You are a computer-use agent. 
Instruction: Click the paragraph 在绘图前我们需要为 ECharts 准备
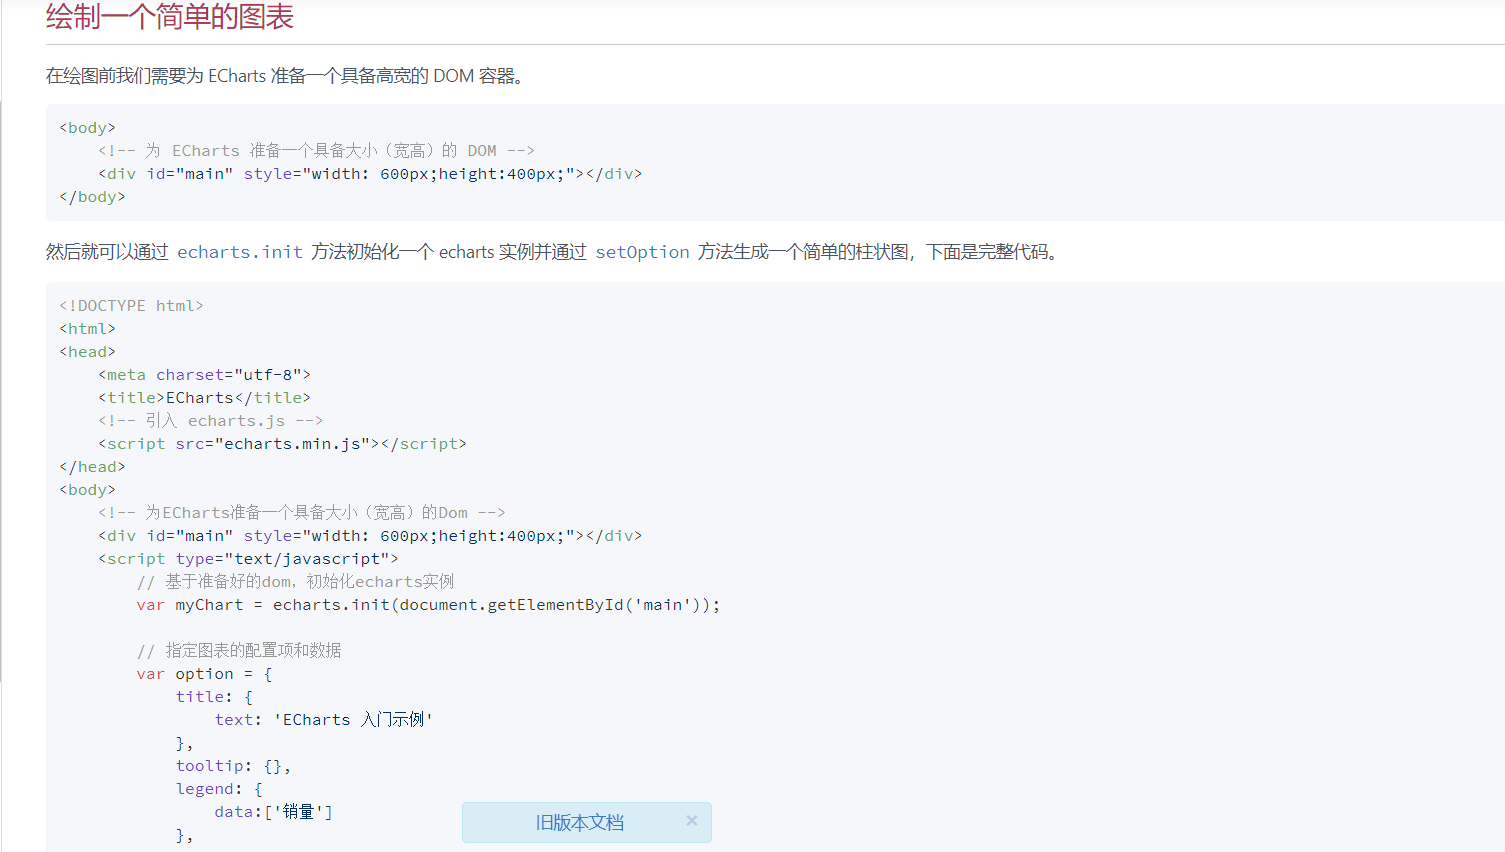285,76
